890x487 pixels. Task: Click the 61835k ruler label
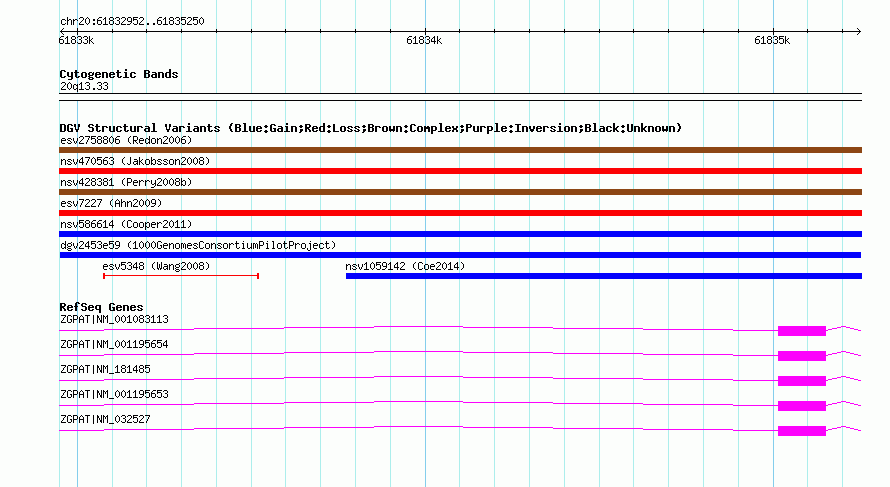pos(772,40)
